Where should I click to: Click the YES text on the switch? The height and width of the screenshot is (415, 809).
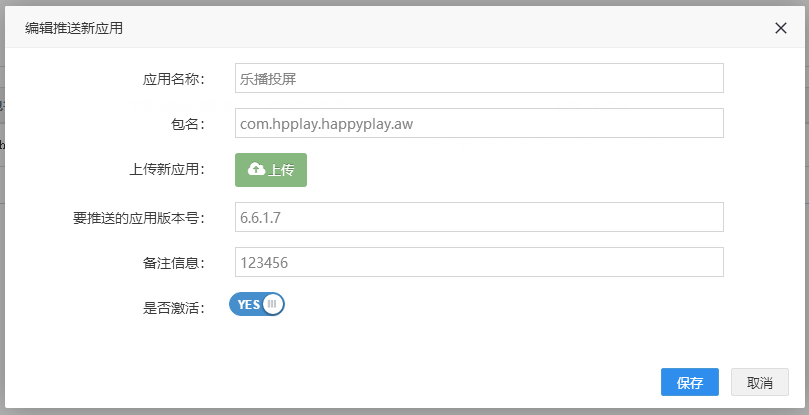pyautogui.click(x=248, y=305)
